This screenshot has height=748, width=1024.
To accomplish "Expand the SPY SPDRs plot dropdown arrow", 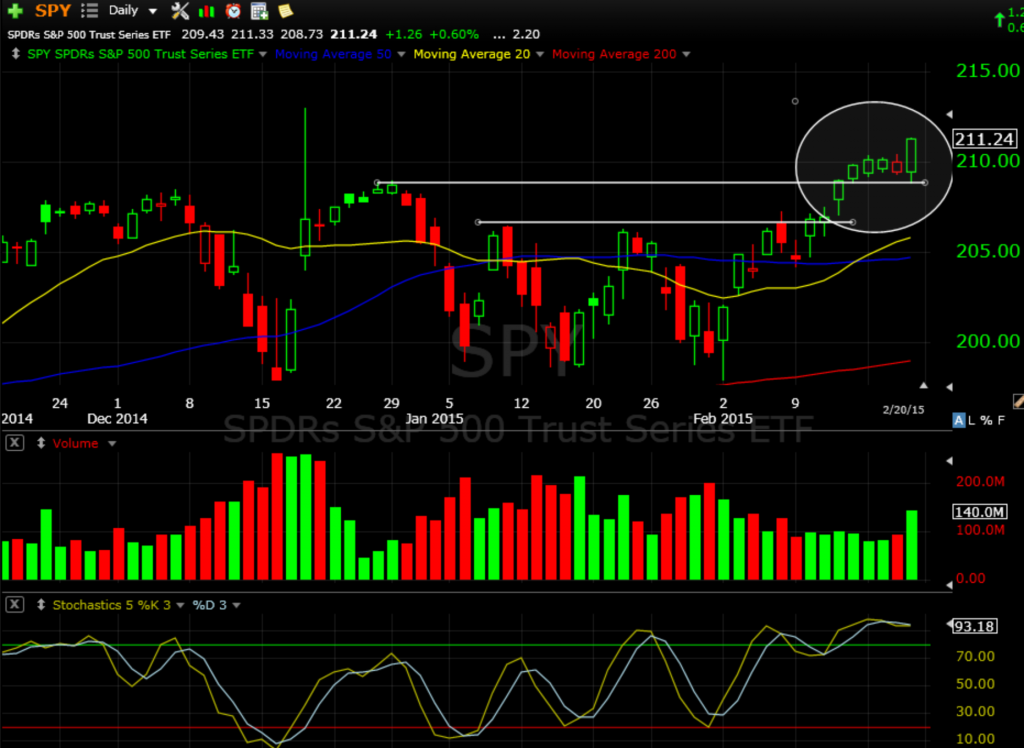I will point(263,54).
